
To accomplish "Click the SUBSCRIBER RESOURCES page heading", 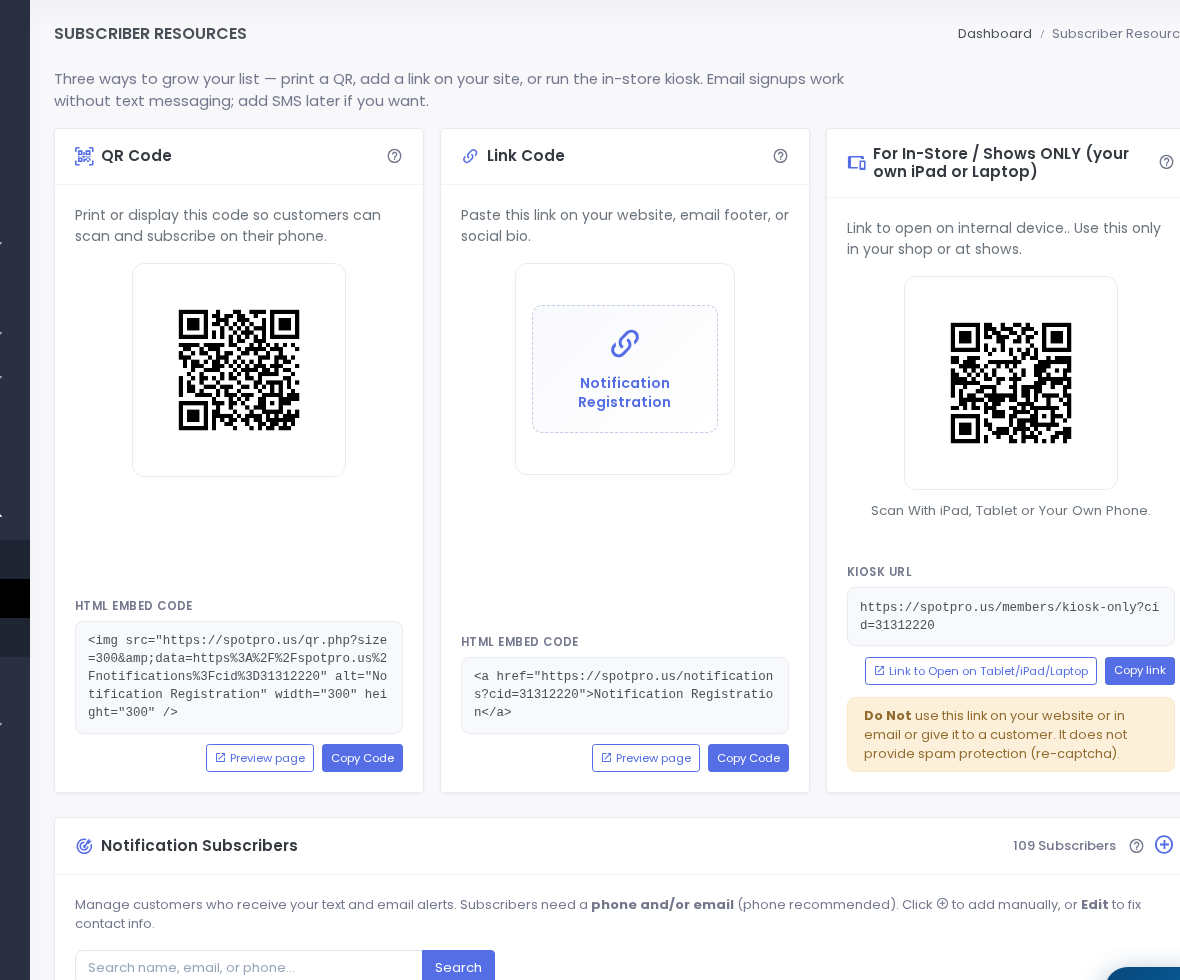I will (x=151, y=34).
